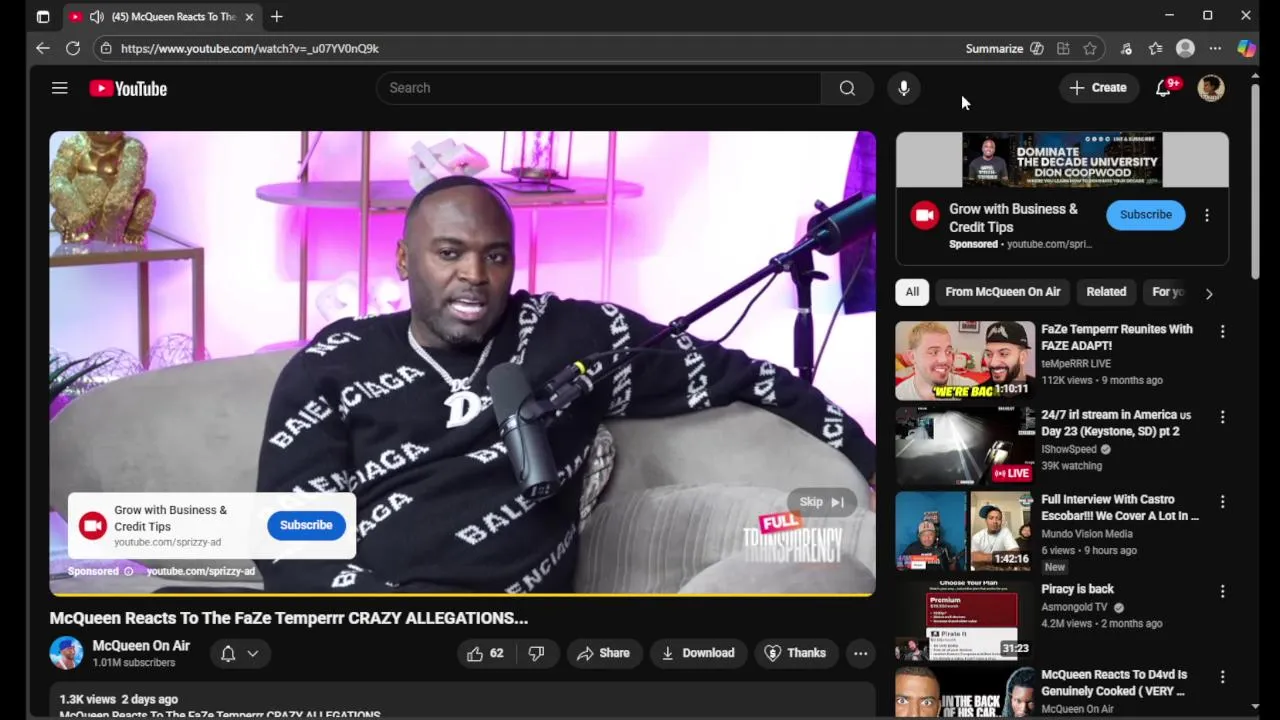The height and width of the screenshot is (720, 1280).
Task: Select the For you chip
Action: tap(1167, 292)
